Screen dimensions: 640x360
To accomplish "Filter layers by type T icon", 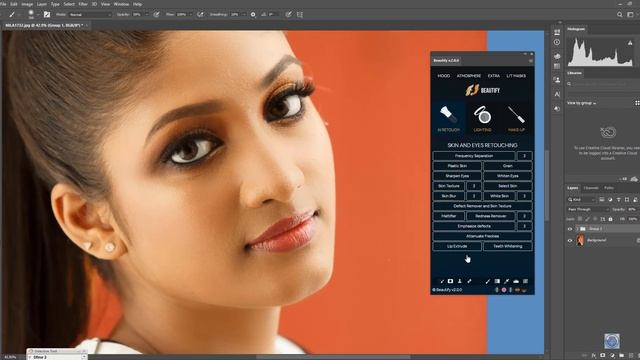I will pos(618,200).
